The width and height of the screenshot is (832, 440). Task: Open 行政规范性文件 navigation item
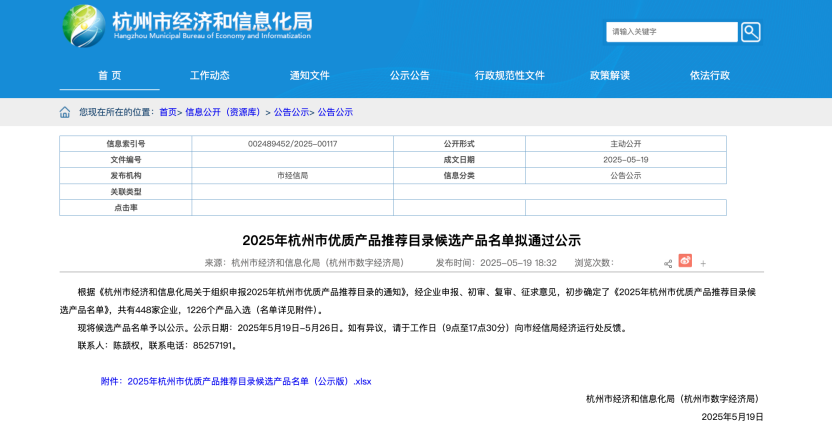pos(510,75)
